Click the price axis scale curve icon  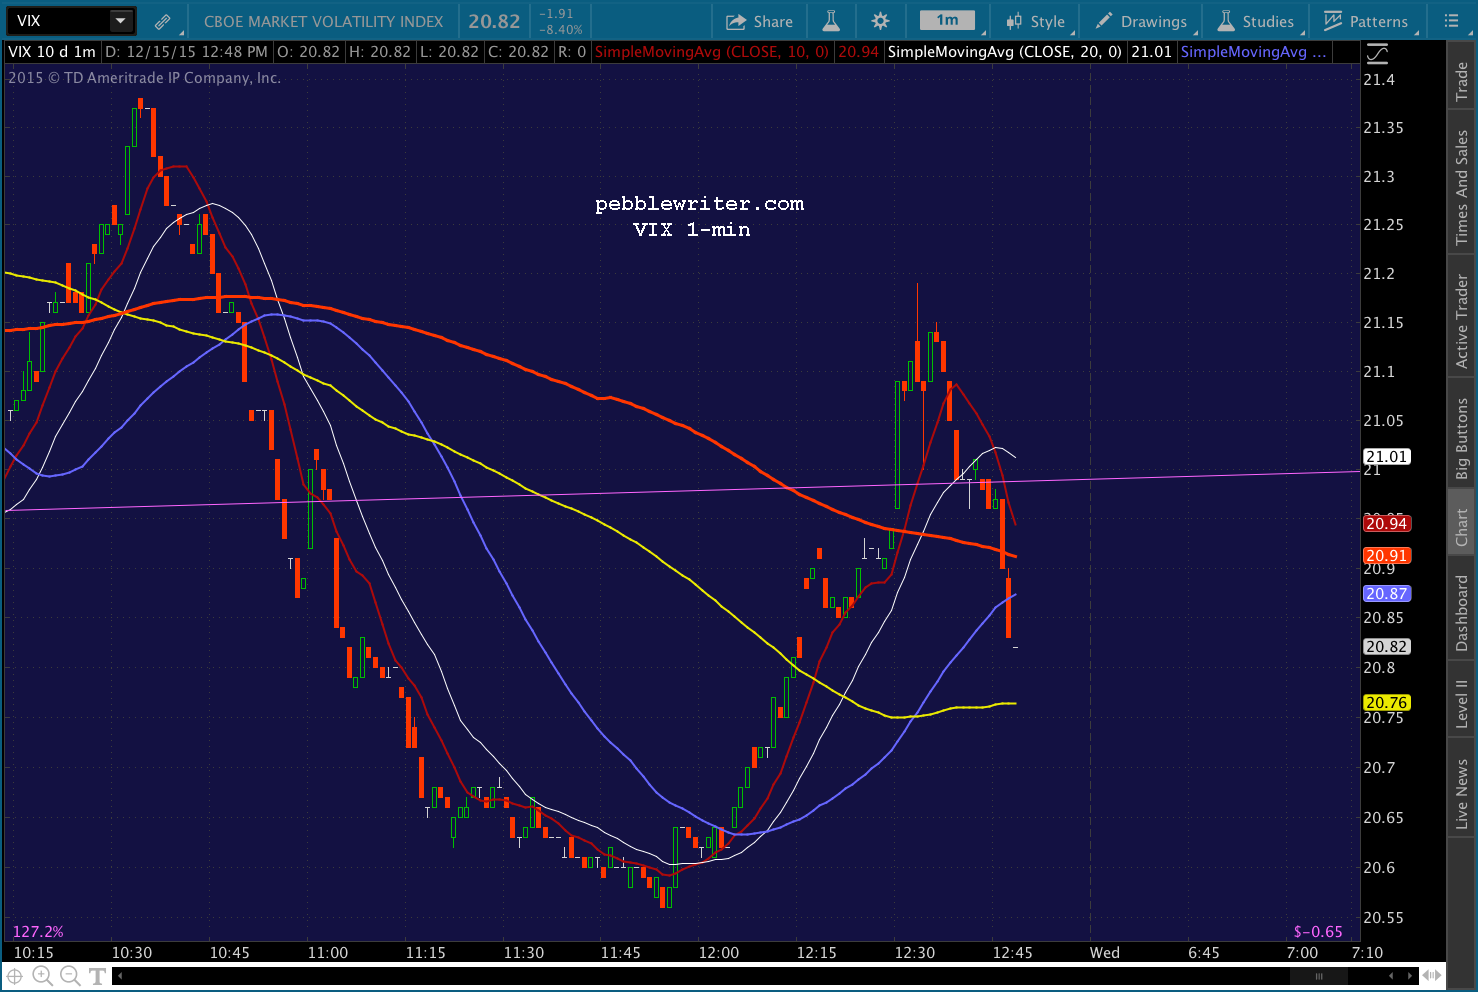coord(1377,53)
